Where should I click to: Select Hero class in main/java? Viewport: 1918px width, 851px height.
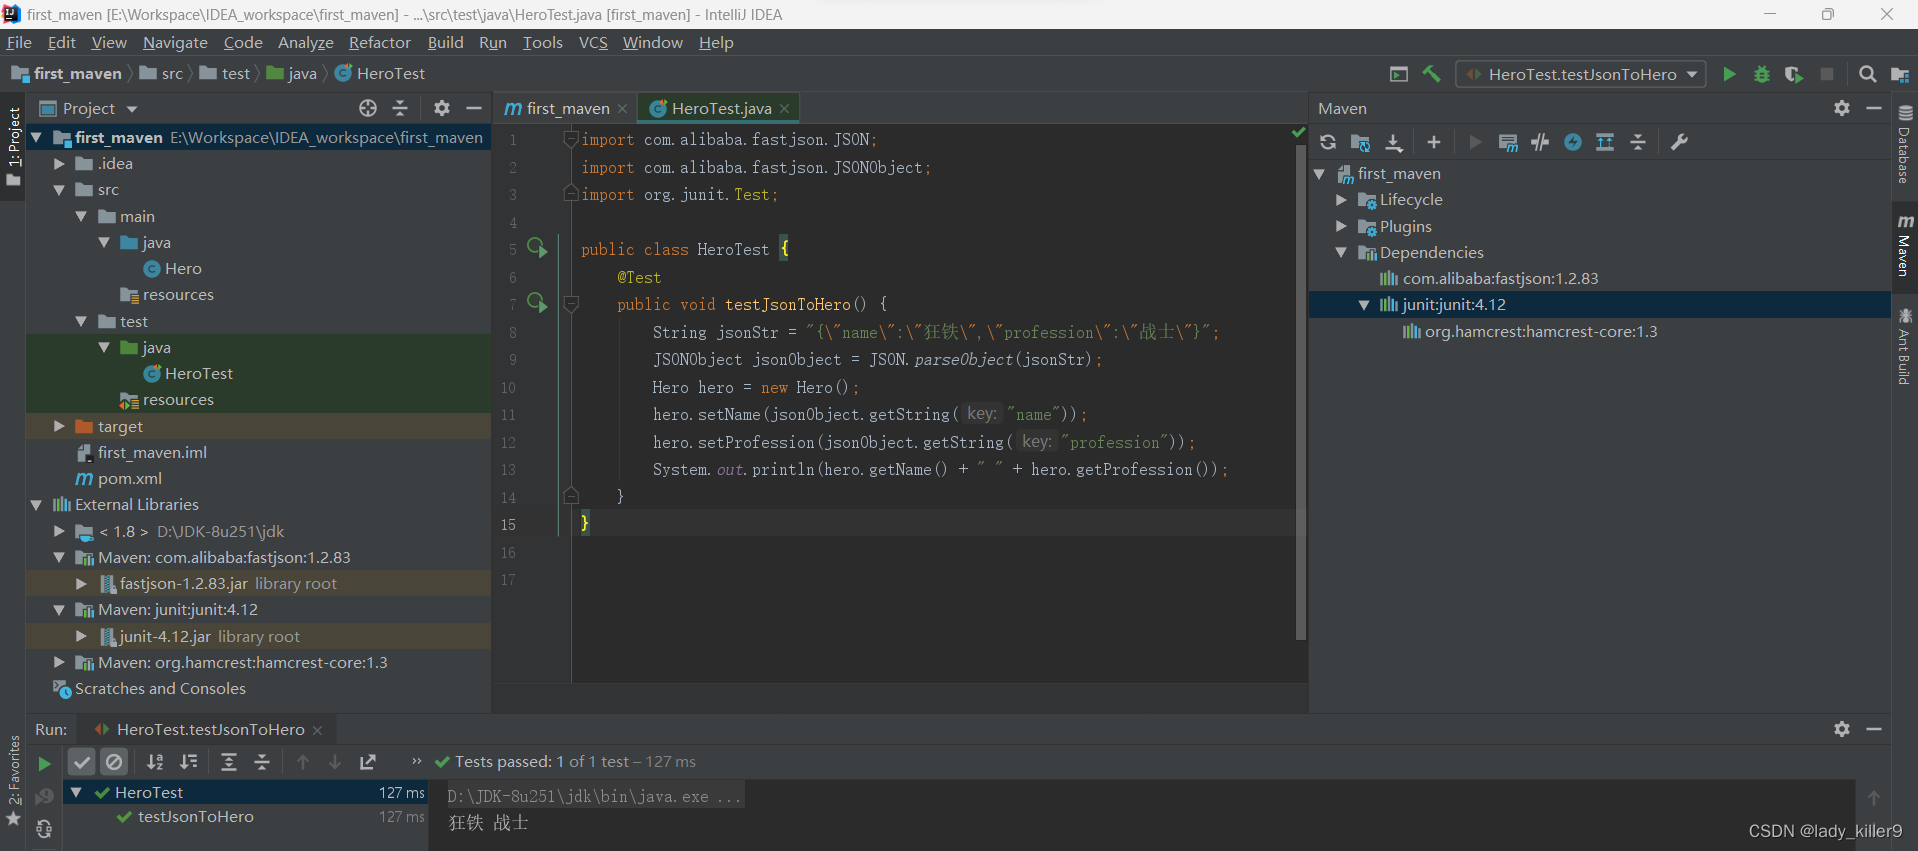(183, 269)
